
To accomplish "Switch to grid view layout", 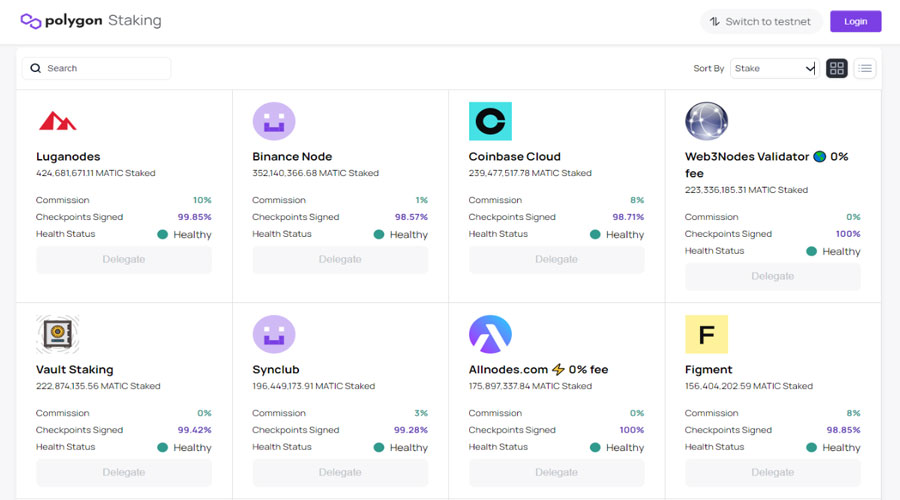I will point(837,68).
